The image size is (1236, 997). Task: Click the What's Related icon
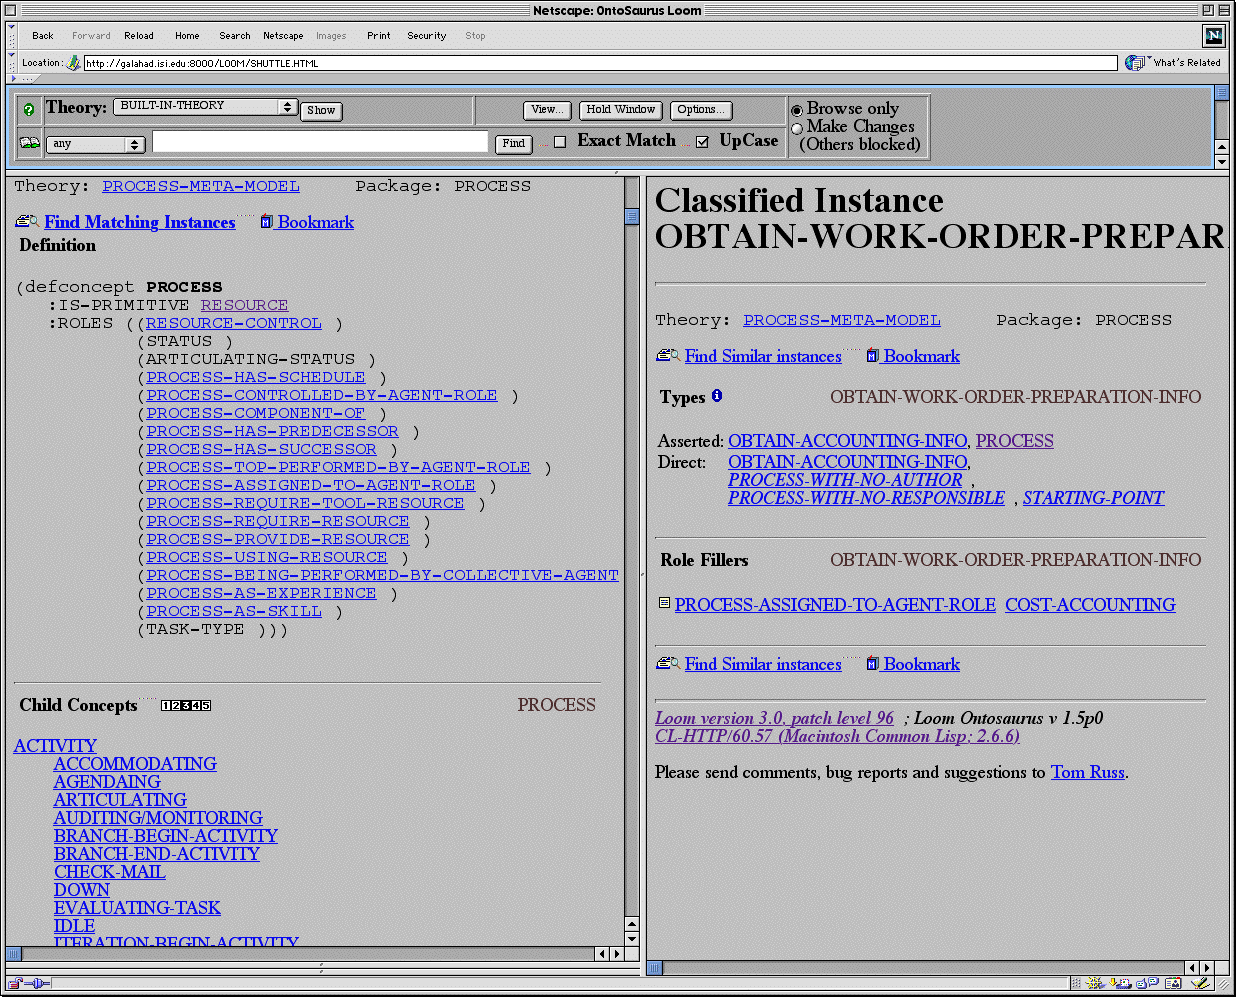[x=1134, y=63]
